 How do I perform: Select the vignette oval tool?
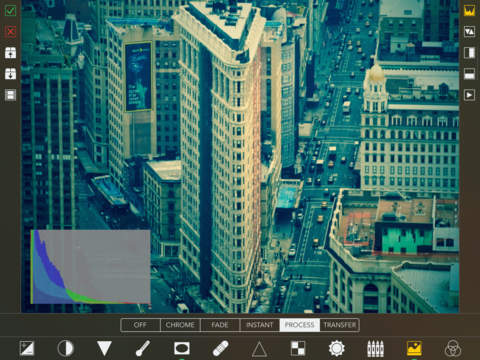182,349
